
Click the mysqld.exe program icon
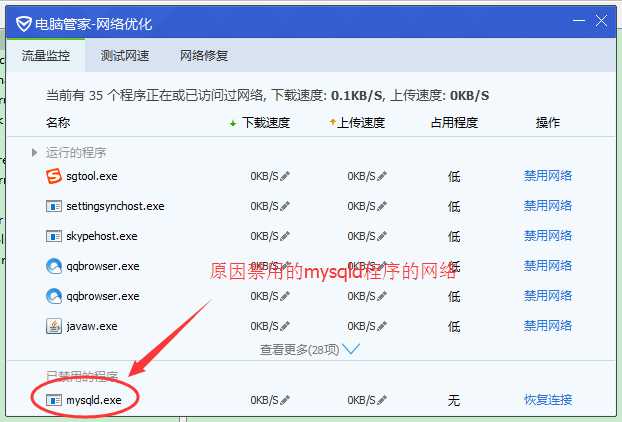[x=54, y=400]
